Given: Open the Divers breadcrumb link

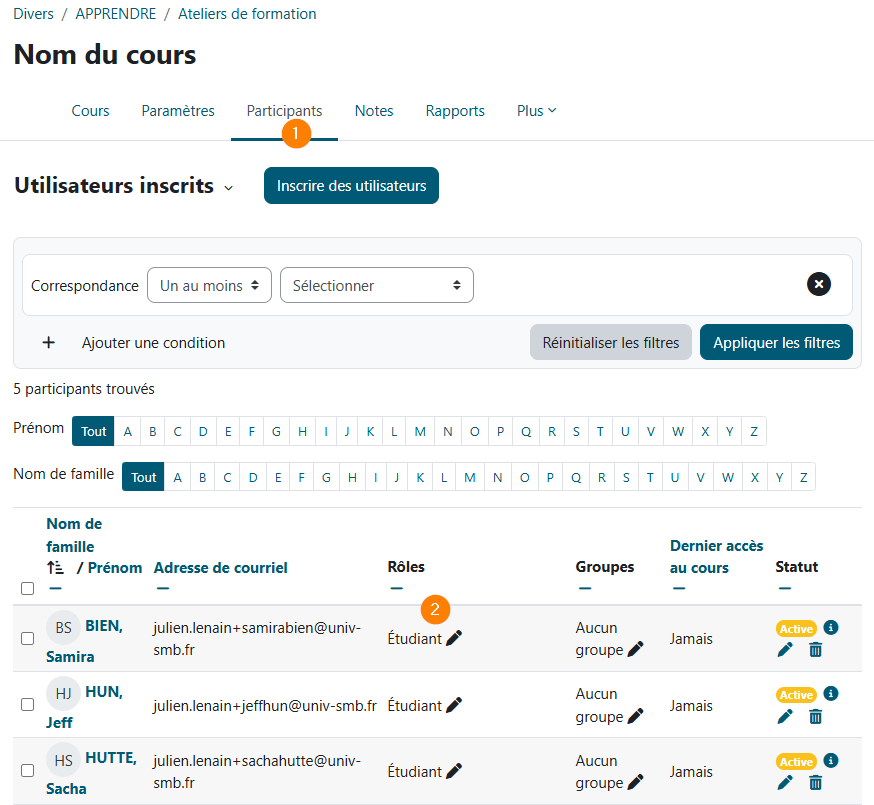Looking at the screenshot, I should coord(33,13).
